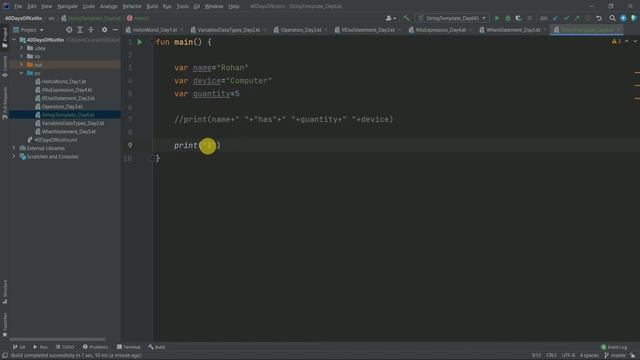Click Project panel horizontal scrollbar
640x360 pixels.
(x=57, y=339)
